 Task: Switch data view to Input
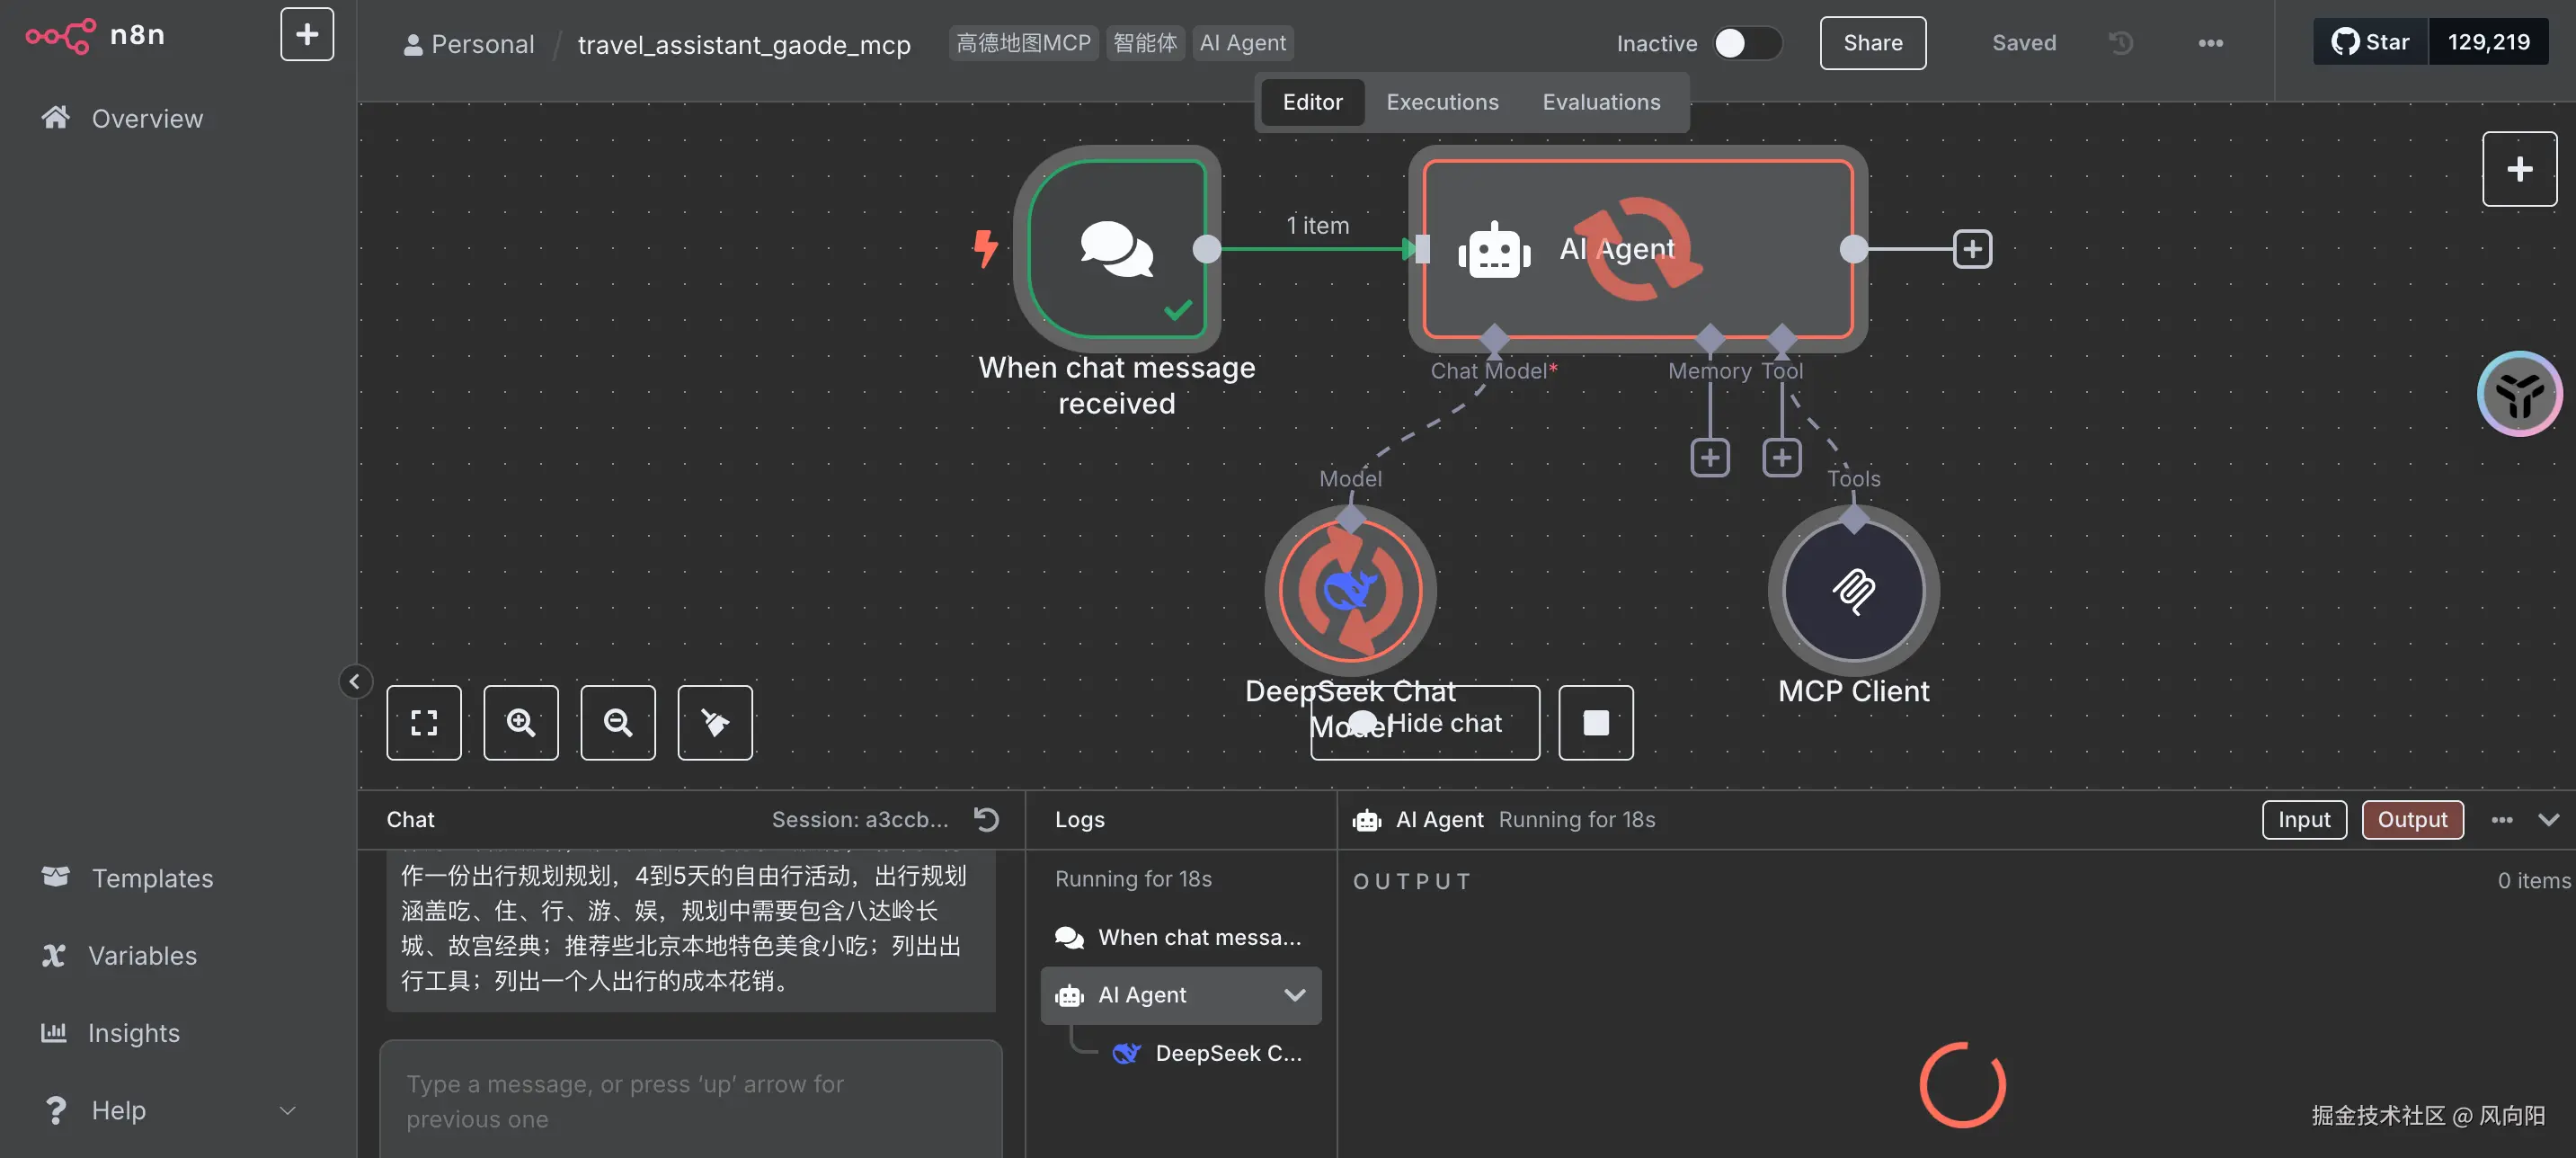tap(2303, 819)
